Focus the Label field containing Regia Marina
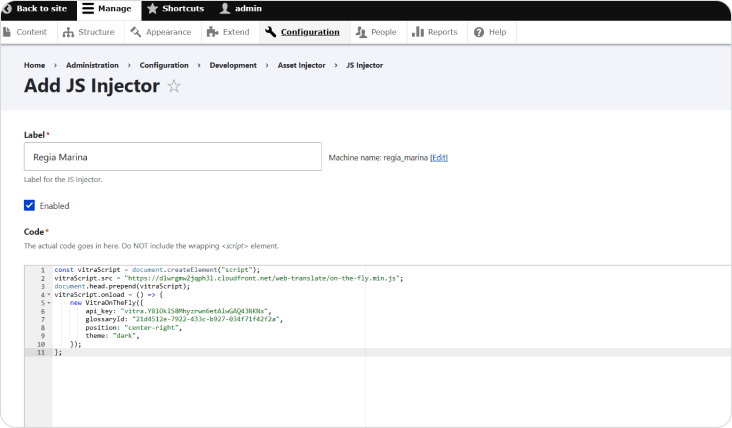Screen dimensions: 732x428 (173, 156)
